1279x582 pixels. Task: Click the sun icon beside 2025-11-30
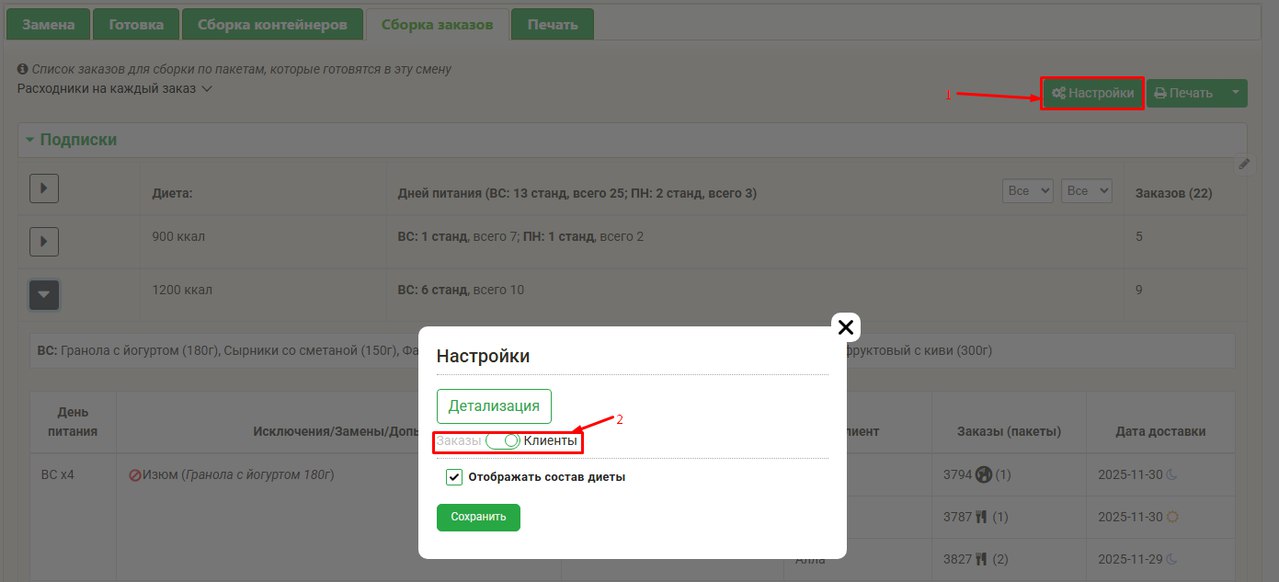pos(1172,517)
